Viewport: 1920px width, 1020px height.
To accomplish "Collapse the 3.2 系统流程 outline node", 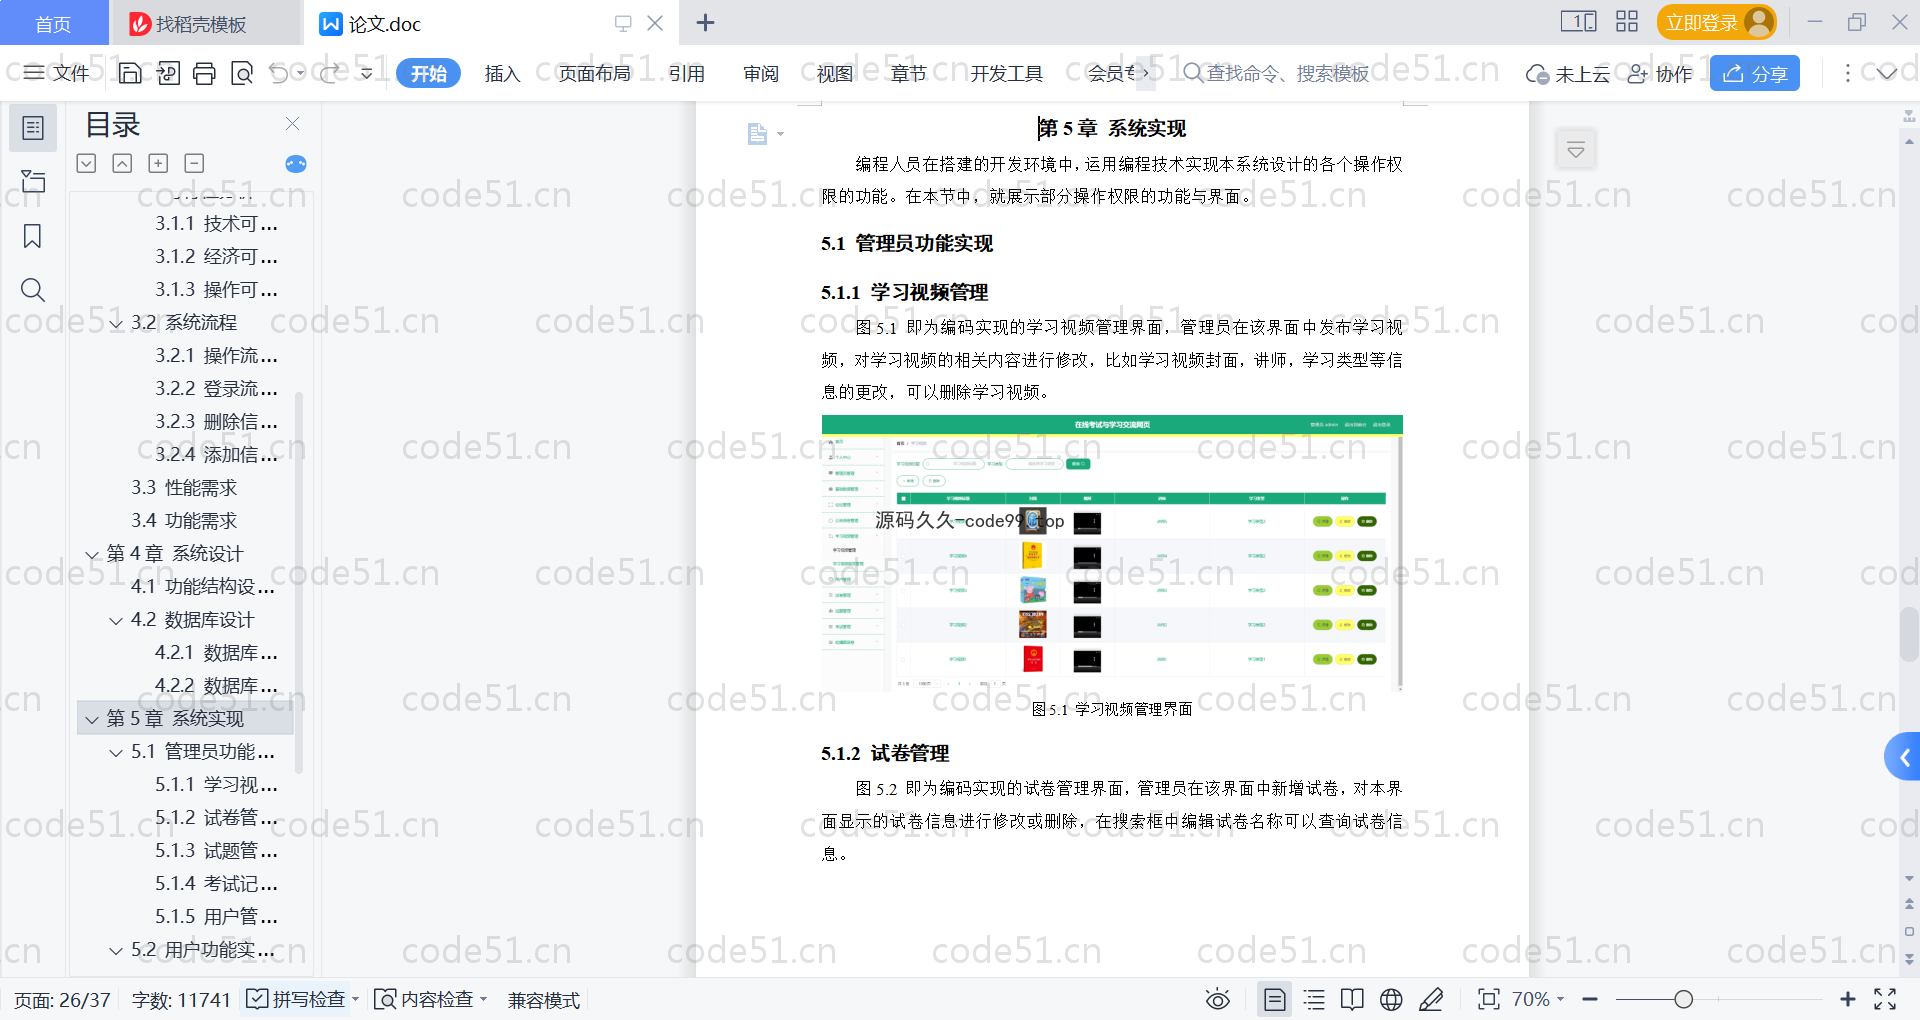I will coord(116,323).
